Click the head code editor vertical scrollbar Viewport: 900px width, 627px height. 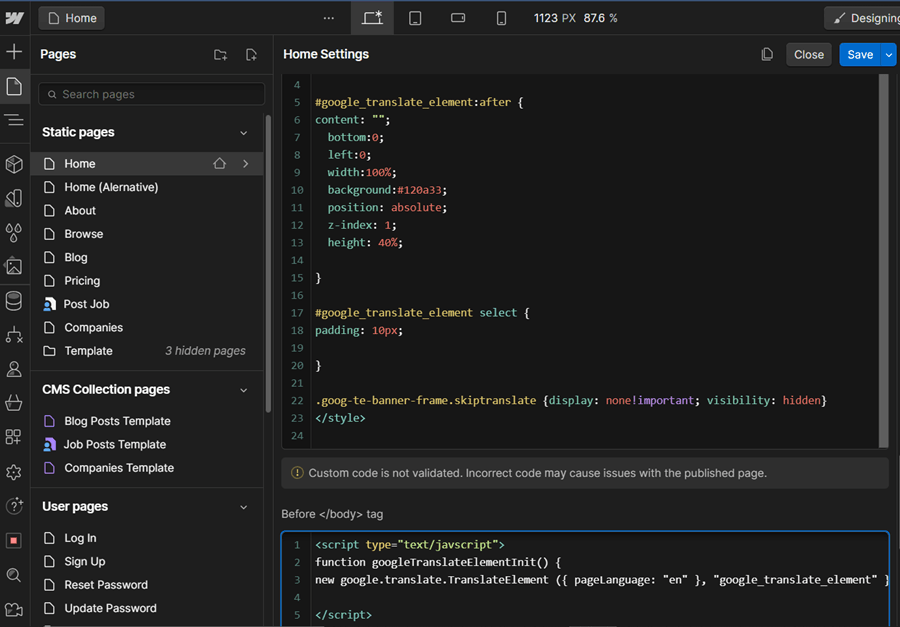point(883,261)
